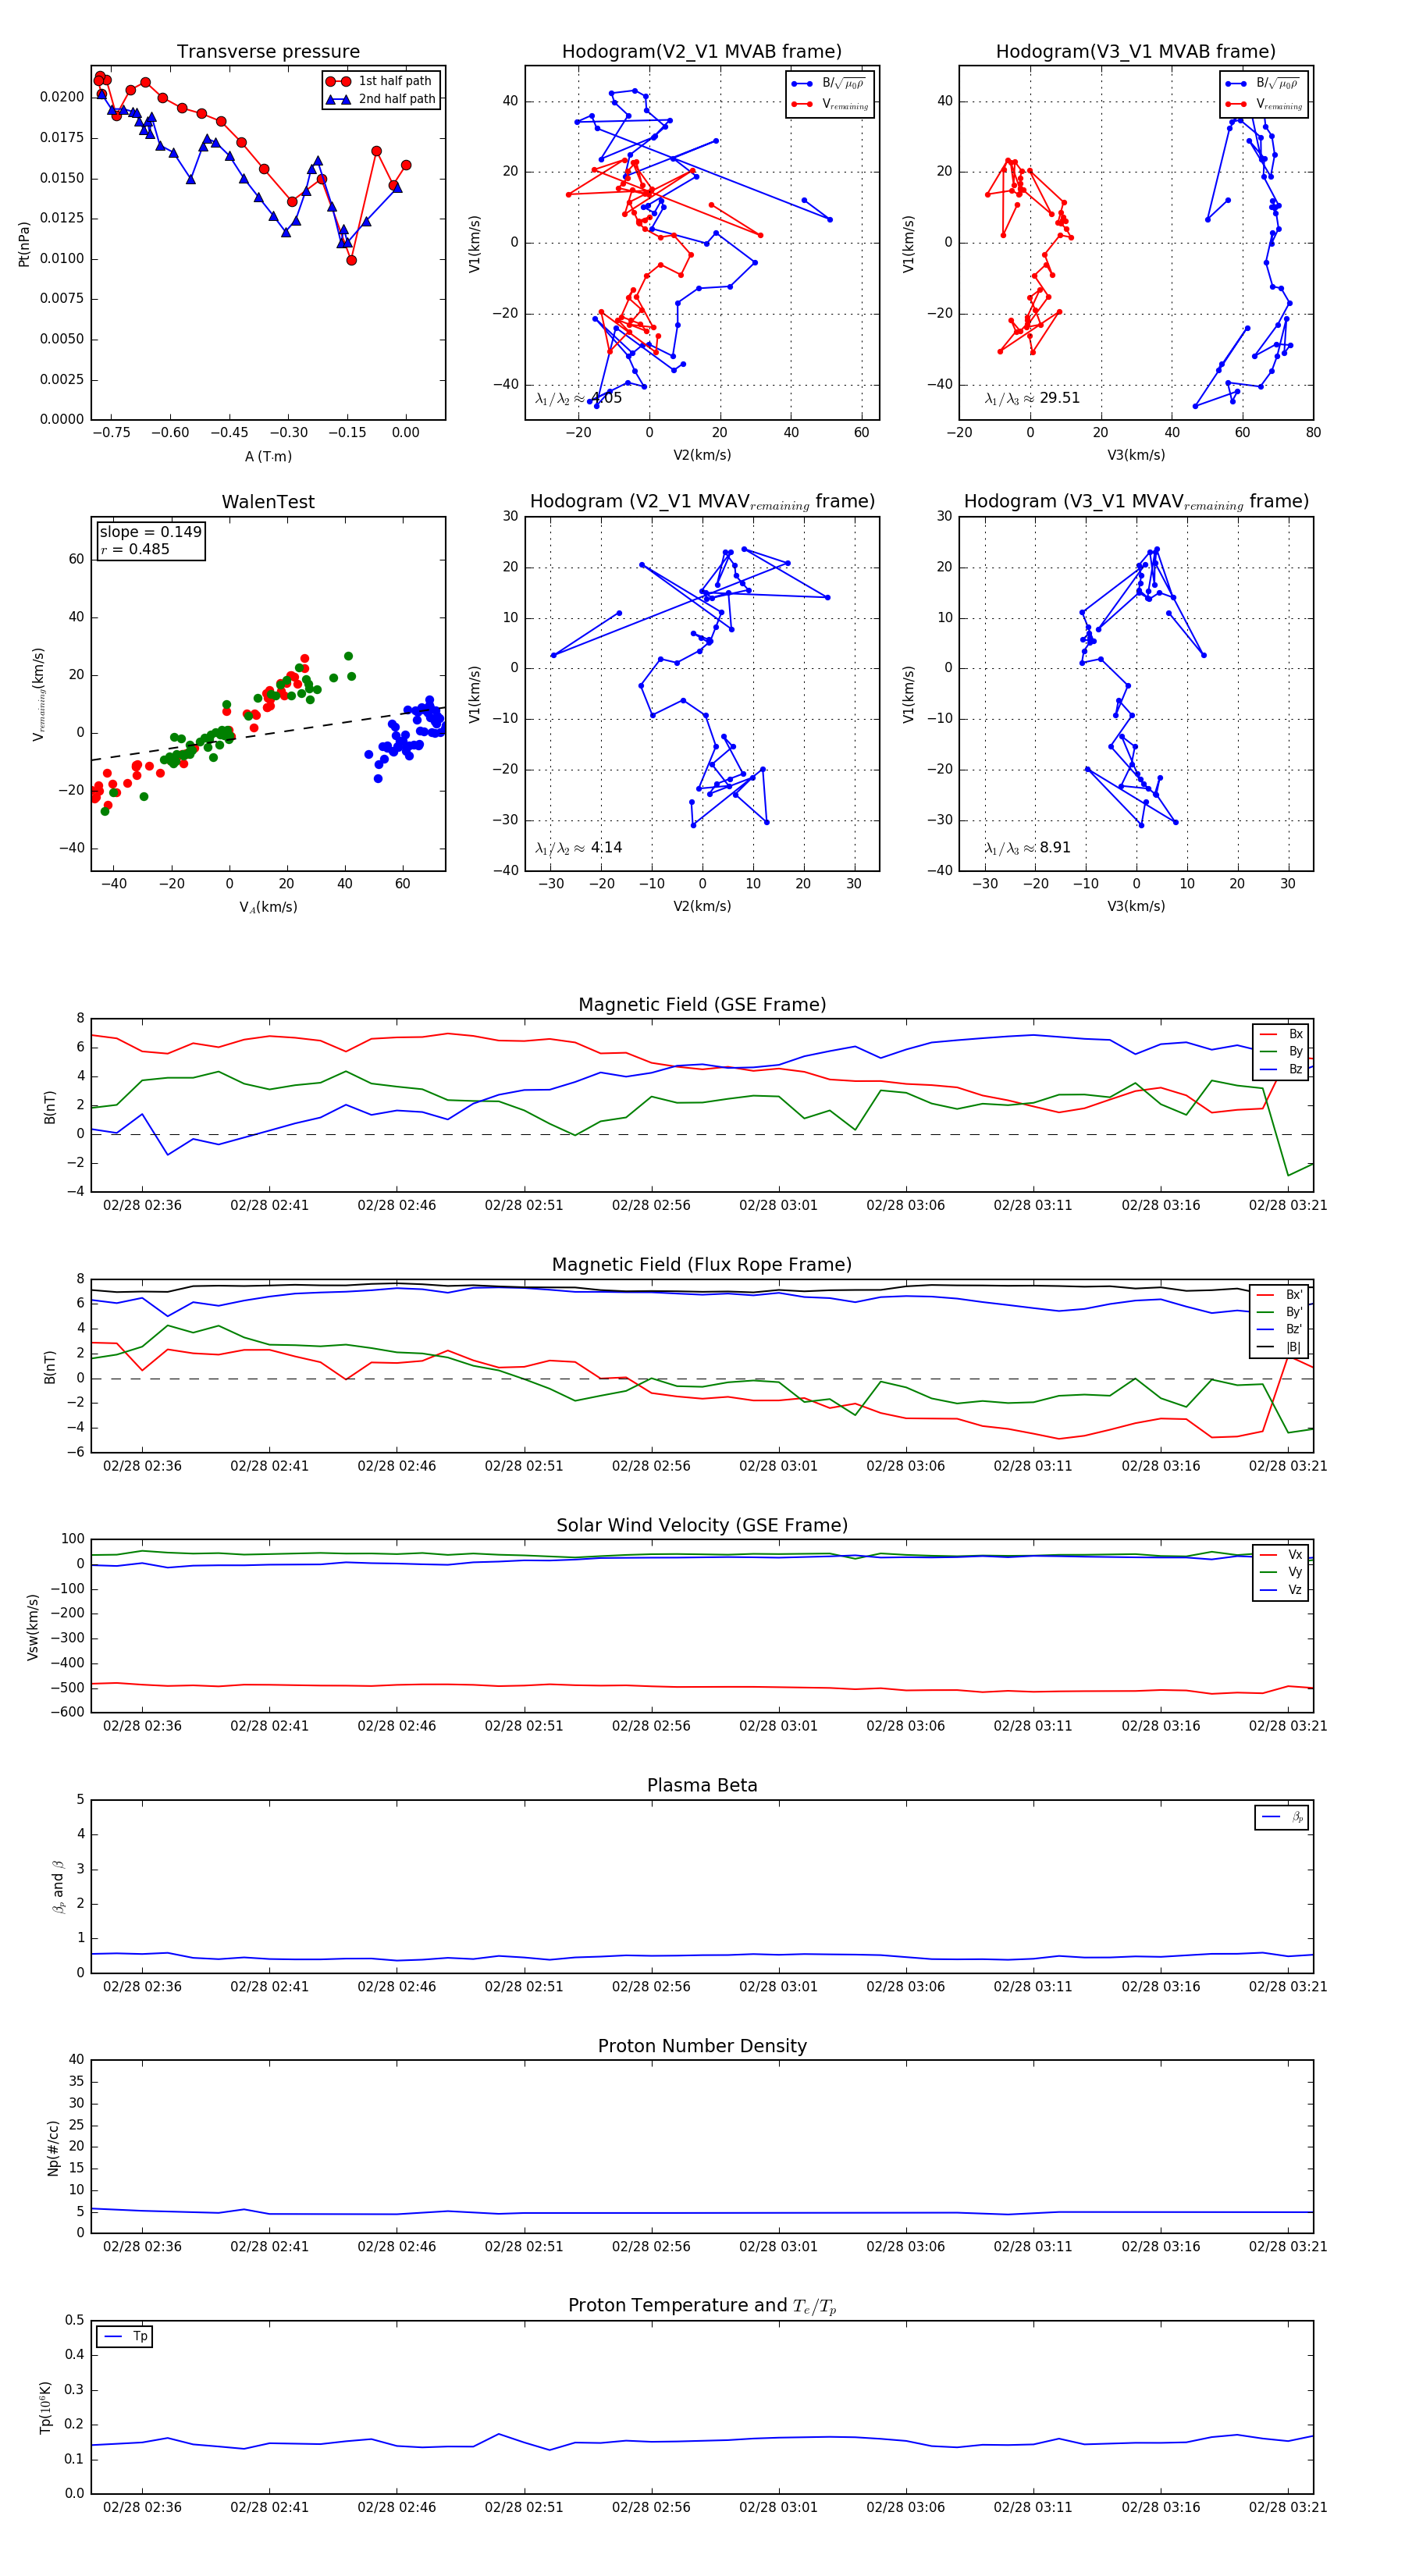Click the V2_V1 MVAV remaining frame hodogram title
Viewport: 1405px width, 2576px height.
click(702, 502)
